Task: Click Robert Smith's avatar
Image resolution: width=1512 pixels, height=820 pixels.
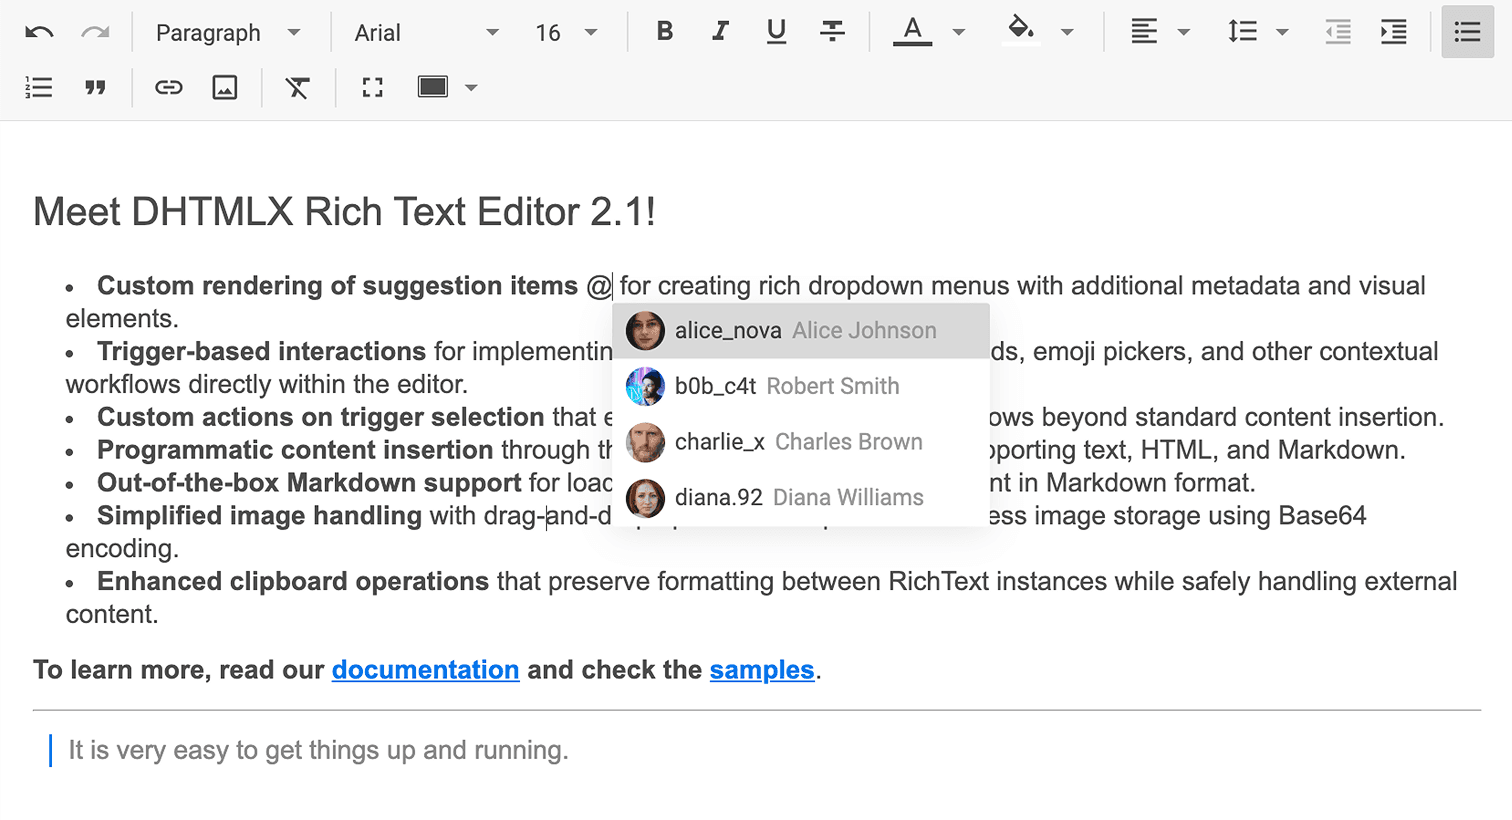Action: tap(645, 386)
